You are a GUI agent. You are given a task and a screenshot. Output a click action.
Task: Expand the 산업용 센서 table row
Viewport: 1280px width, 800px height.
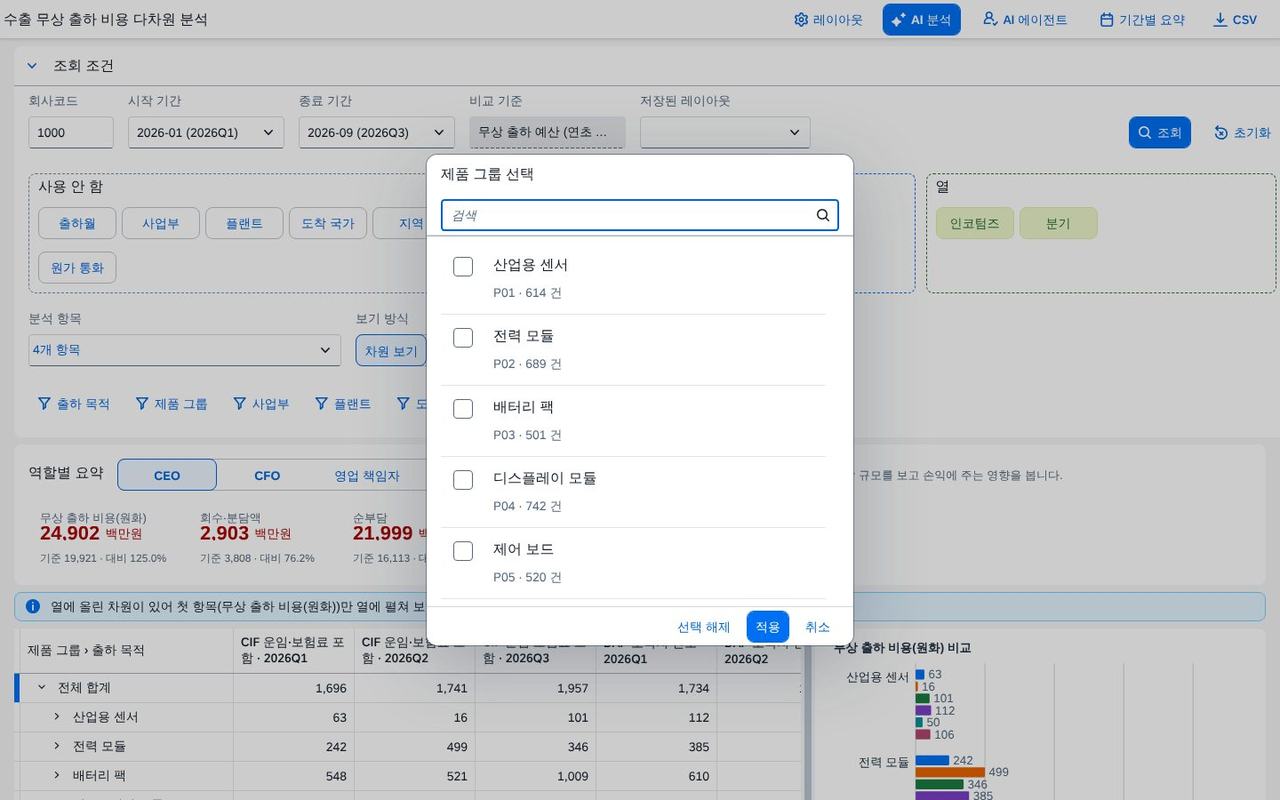click(57, 717)
